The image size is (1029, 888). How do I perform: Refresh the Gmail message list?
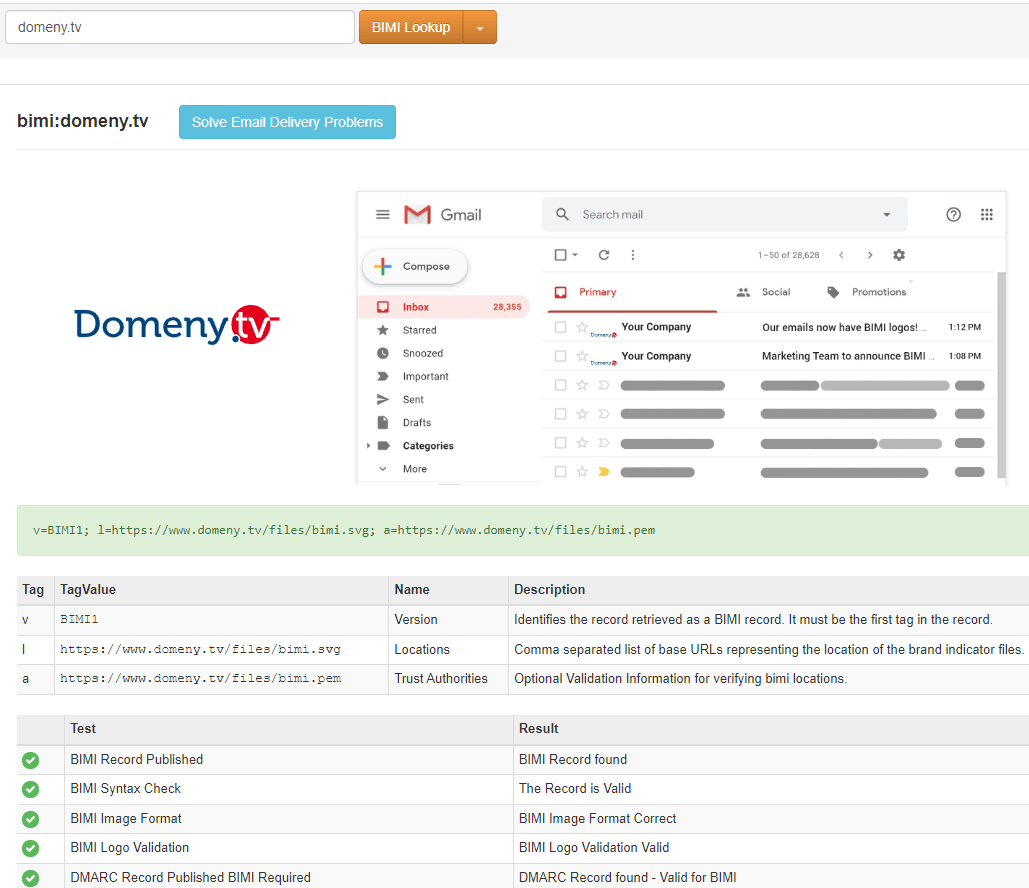coord(604,255)
